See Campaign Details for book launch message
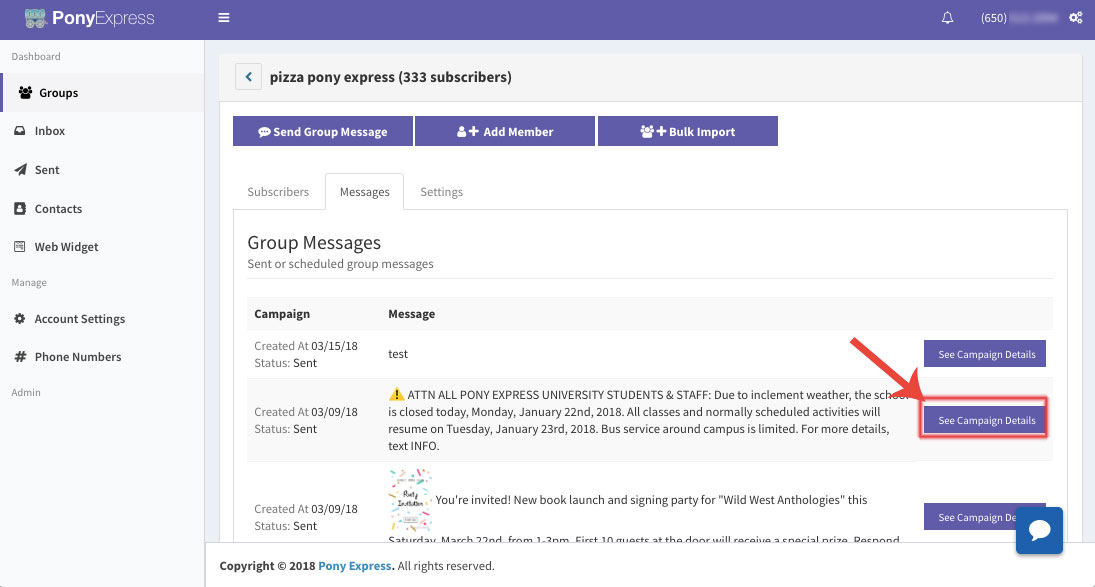Screen dimensions: 1095x587 [x=970, y=517]
